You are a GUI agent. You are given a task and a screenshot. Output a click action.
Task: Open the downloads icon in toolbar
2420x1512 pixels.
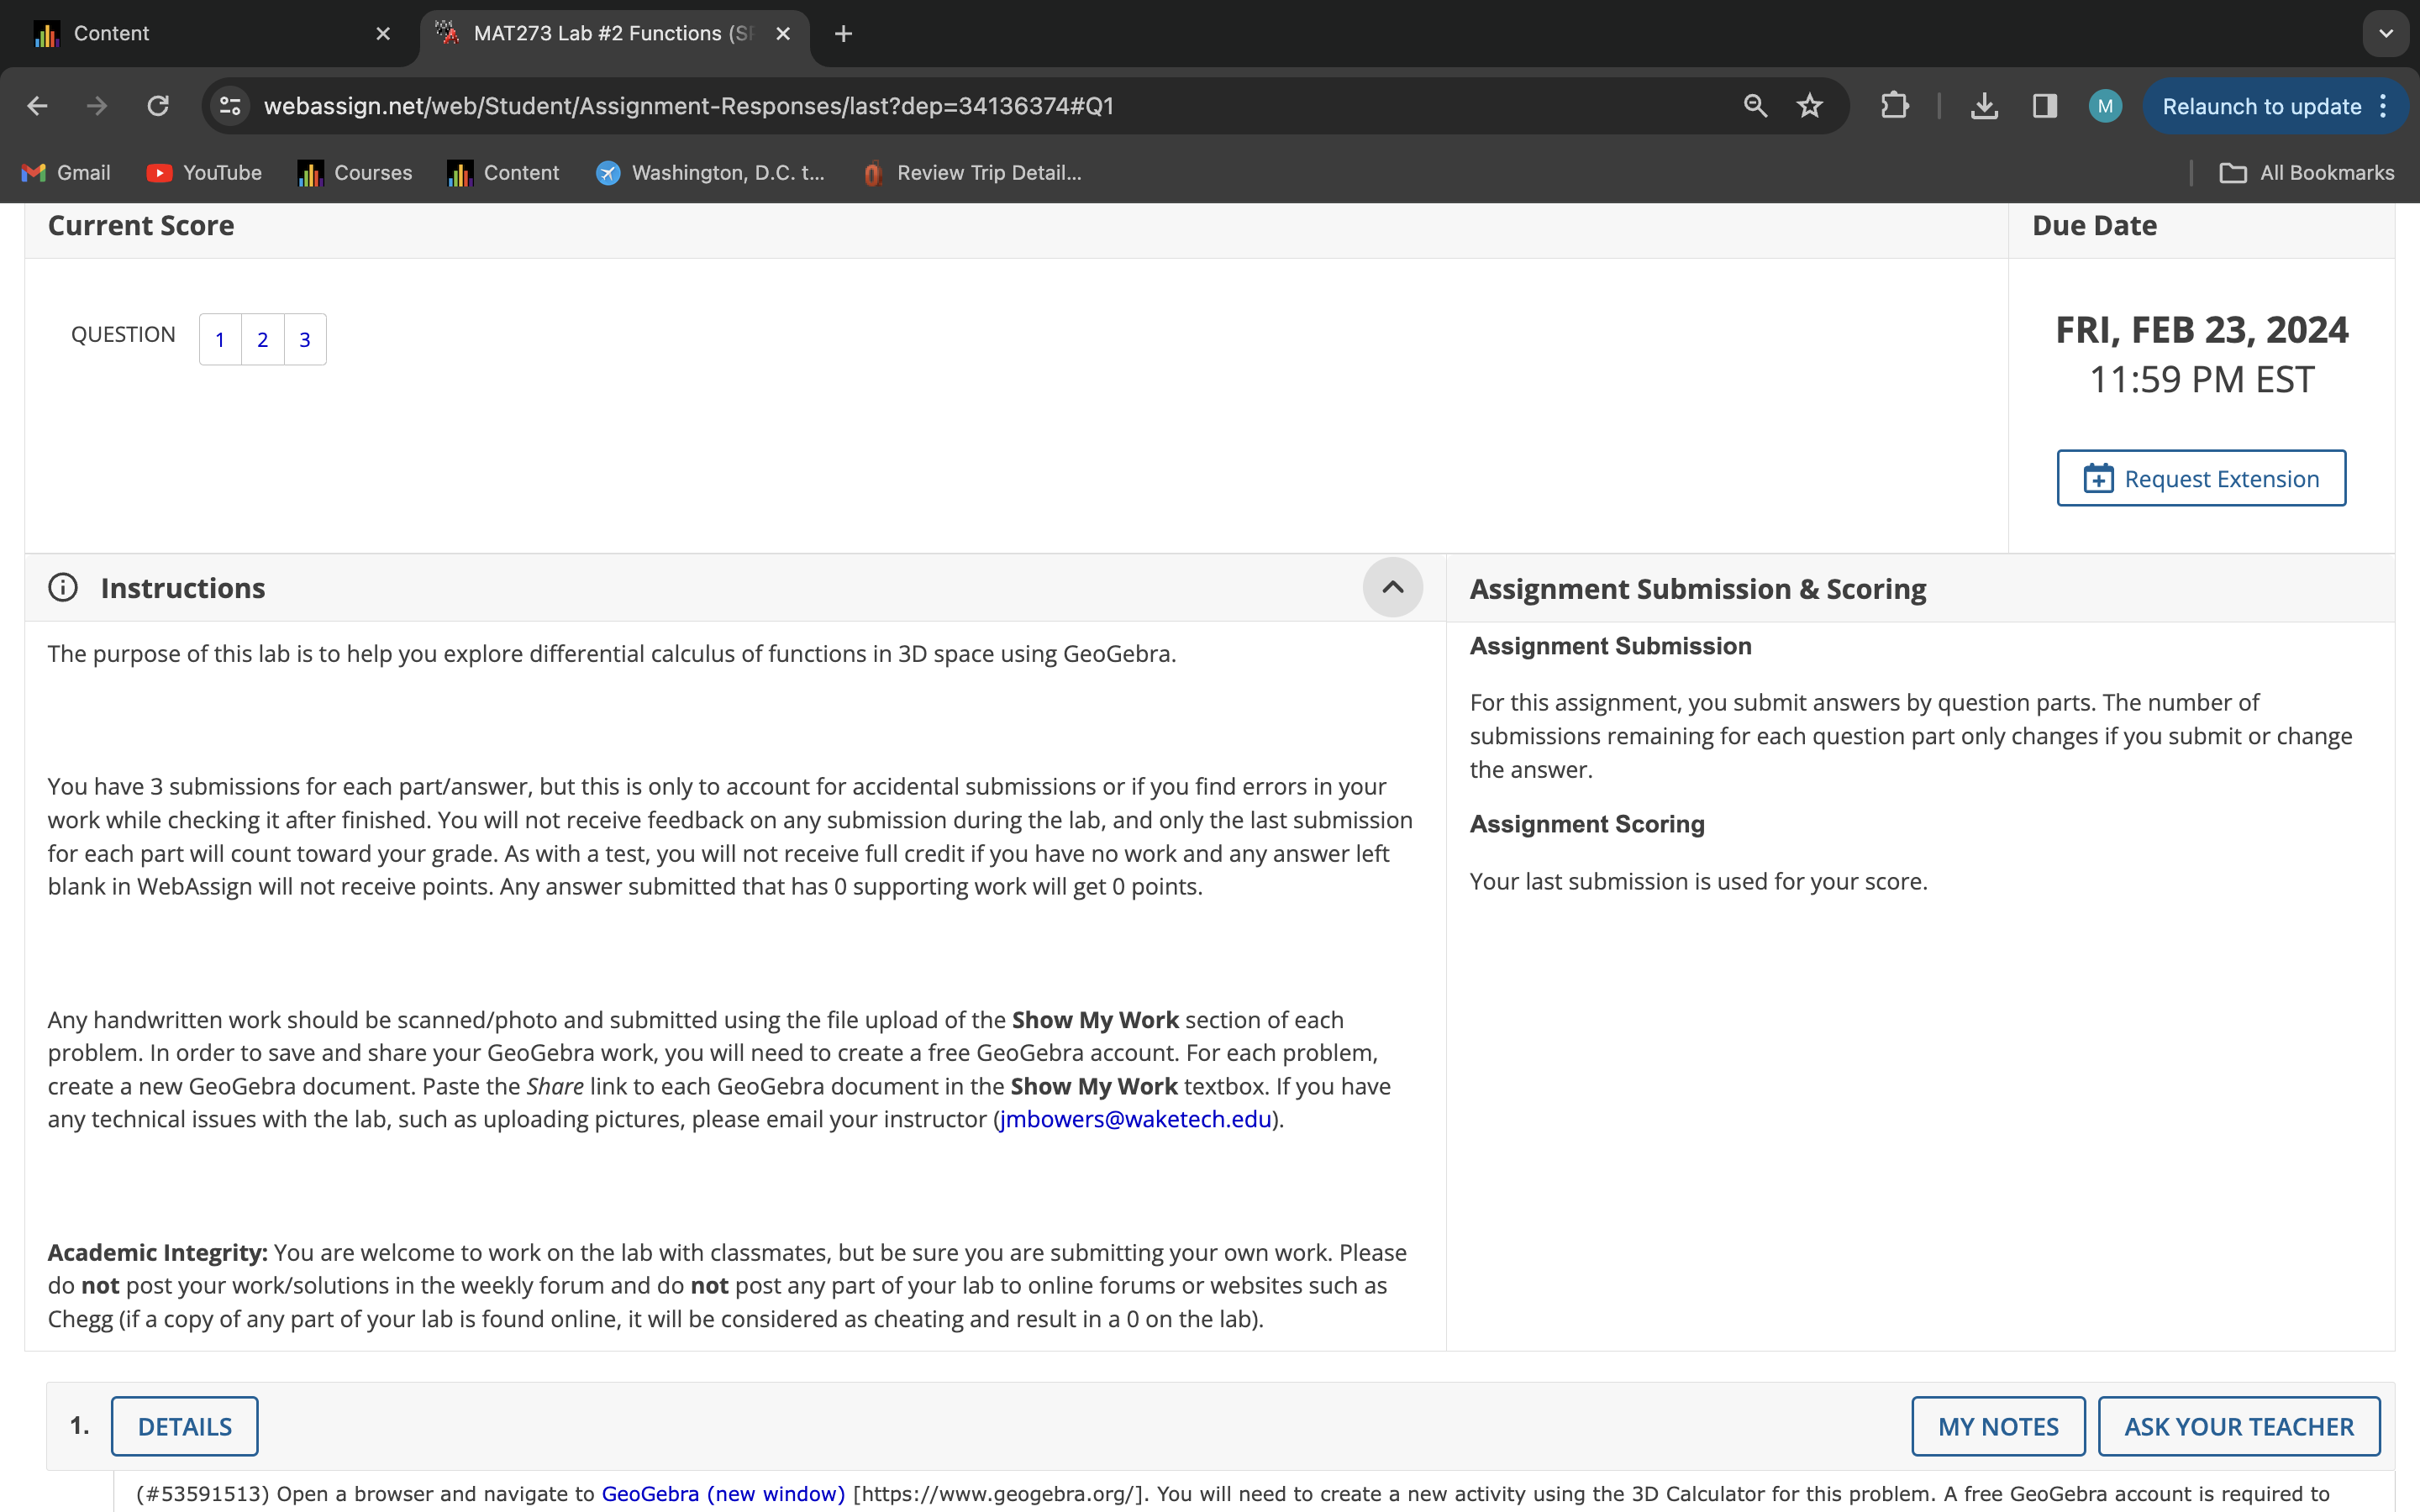(x=1984, y=106)
